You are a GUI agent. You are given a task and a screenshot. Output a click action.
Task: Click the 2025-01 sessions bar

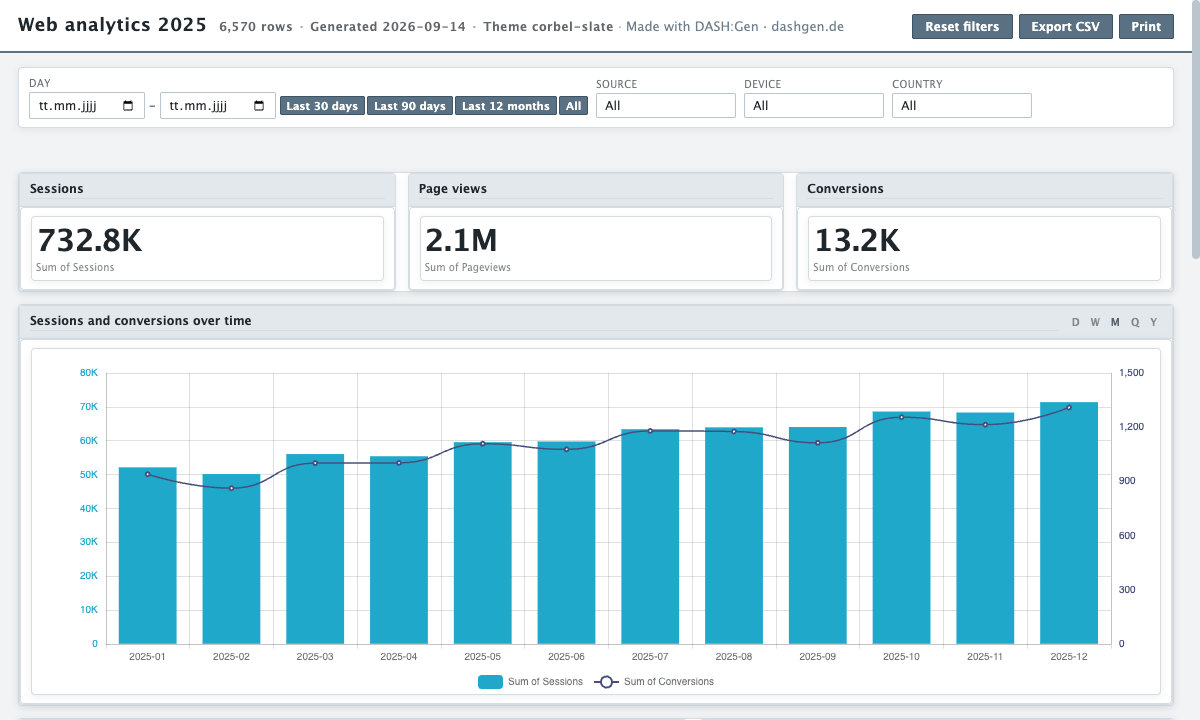[148, 556]
